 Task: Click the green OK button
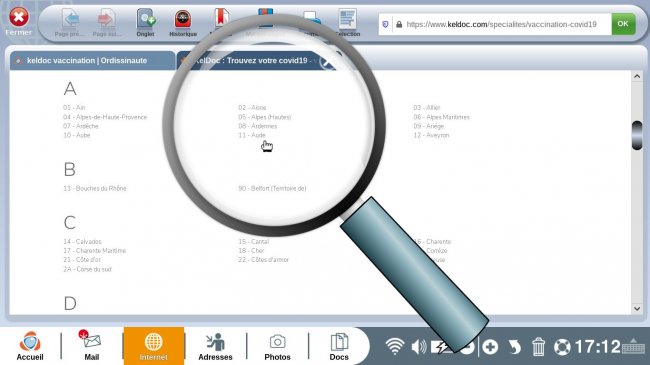click(x=623, y=24)
